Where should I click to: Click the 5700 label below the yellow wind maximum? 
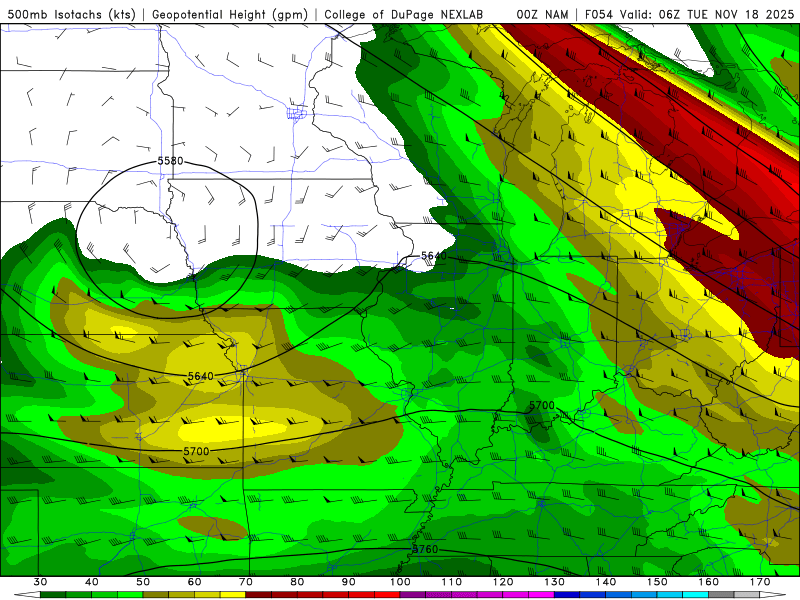pyautogui.click(x=196, y=452)
